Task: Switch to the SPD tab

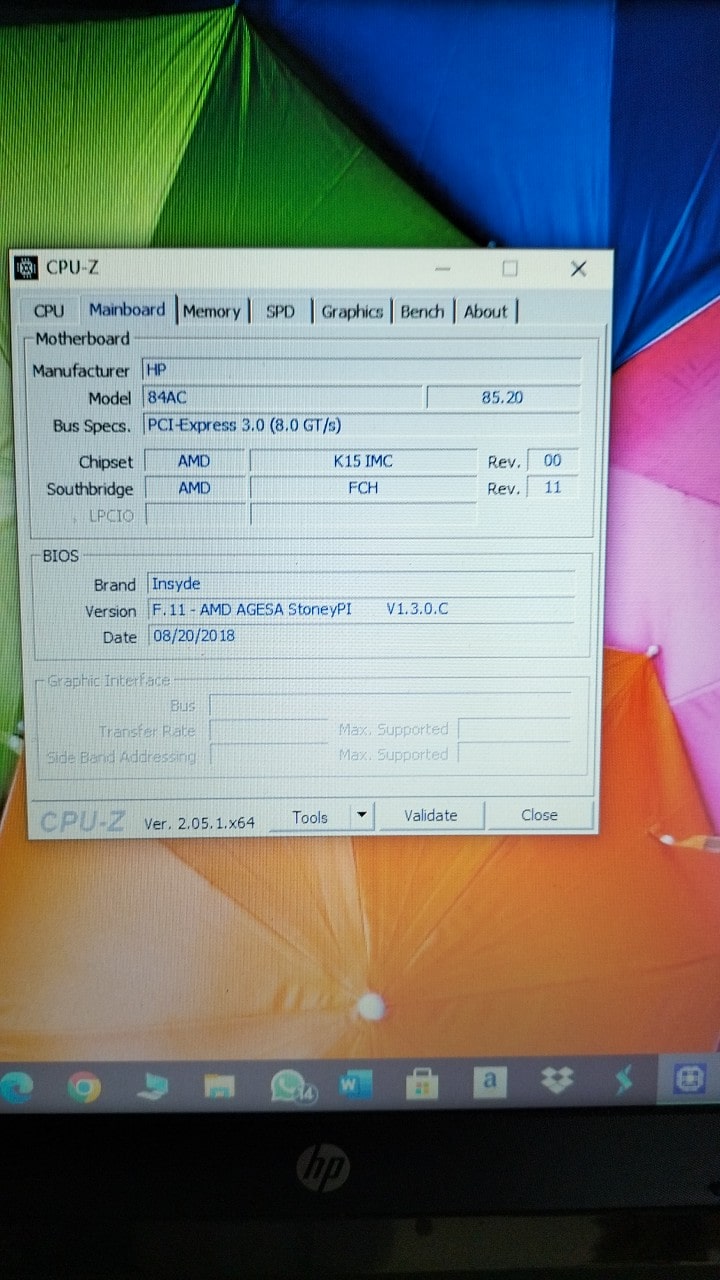Action: [x=281, y=312]
